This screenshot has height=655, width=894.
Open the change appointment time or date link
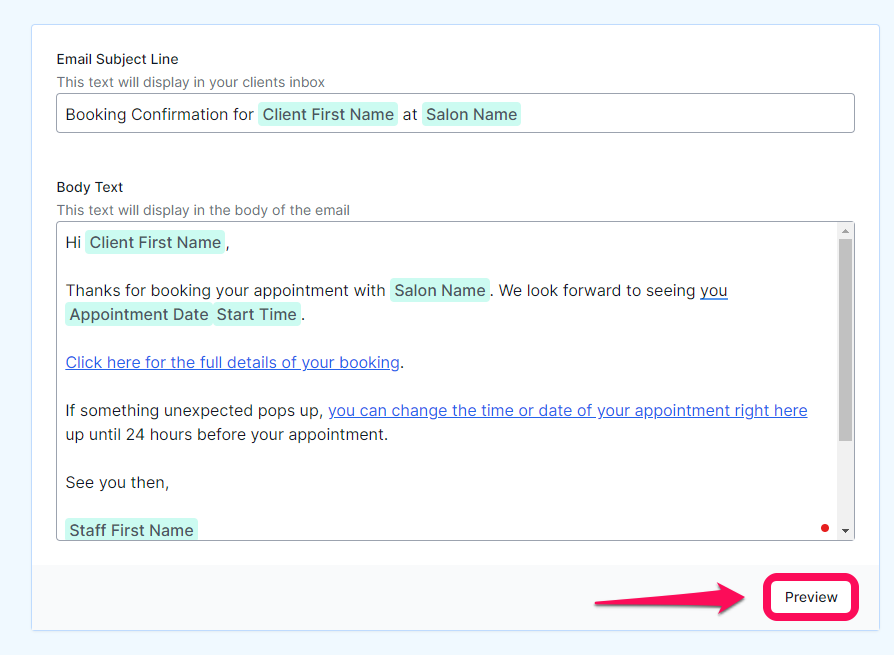tap(567, 410)
